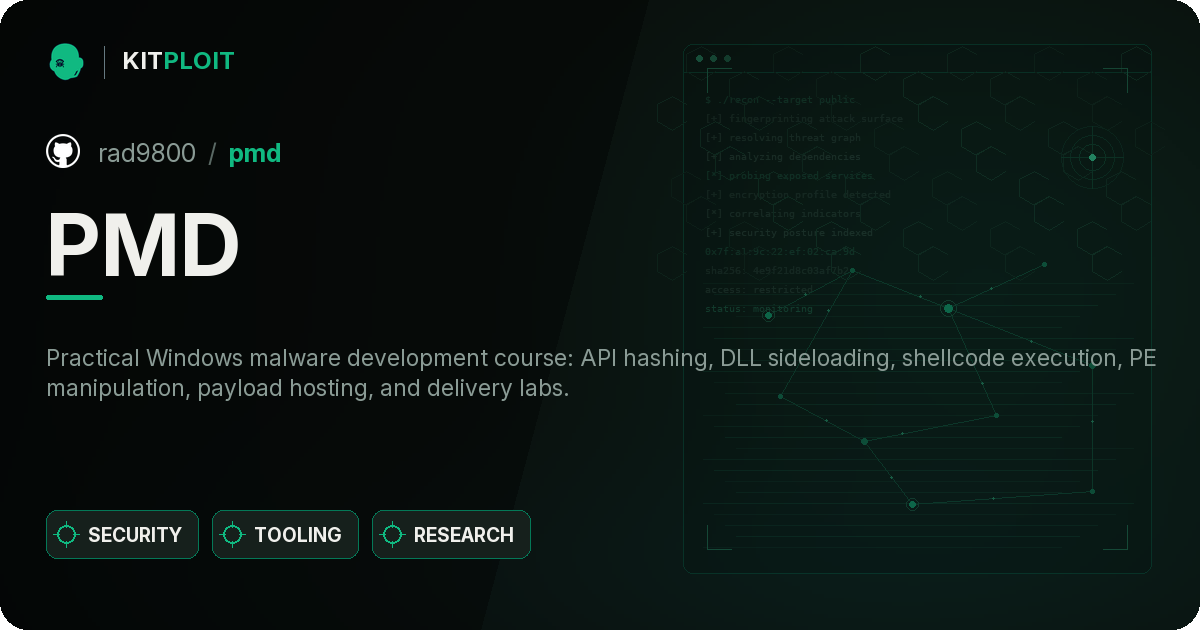
Task: Click the GitHub octocat icon
Action: pos(63,152)
